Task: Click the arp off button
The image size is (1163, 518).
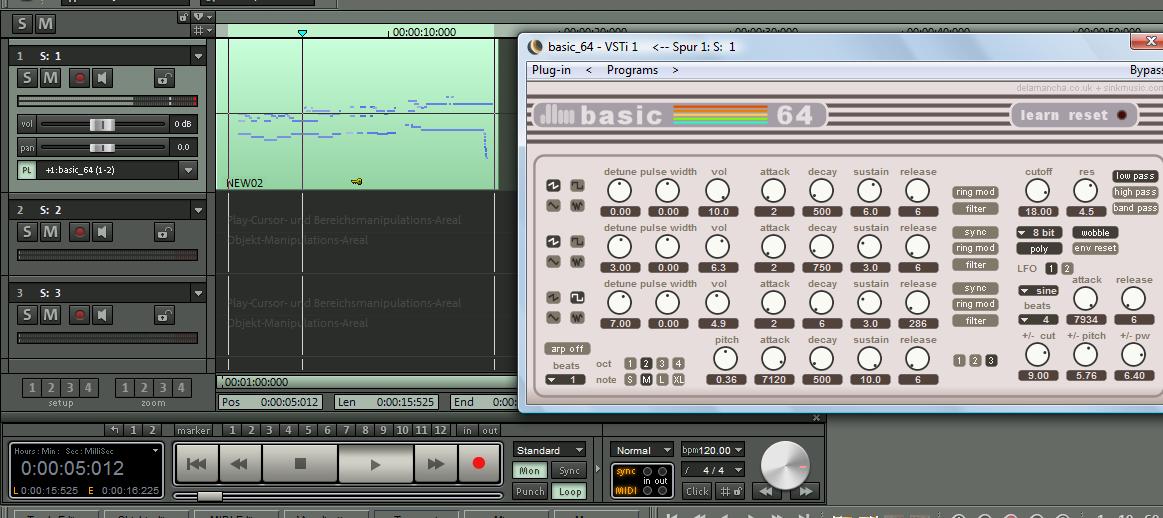Action: pyautogui.click(x=567, y=349)
